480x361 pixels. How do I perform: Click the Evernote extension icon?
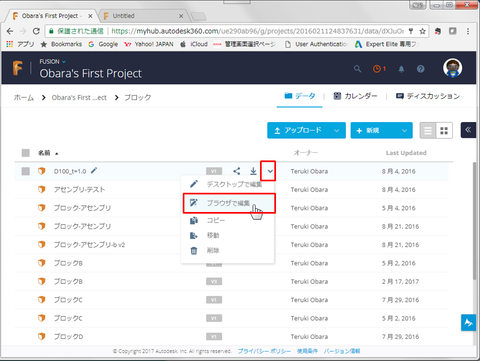438,31
